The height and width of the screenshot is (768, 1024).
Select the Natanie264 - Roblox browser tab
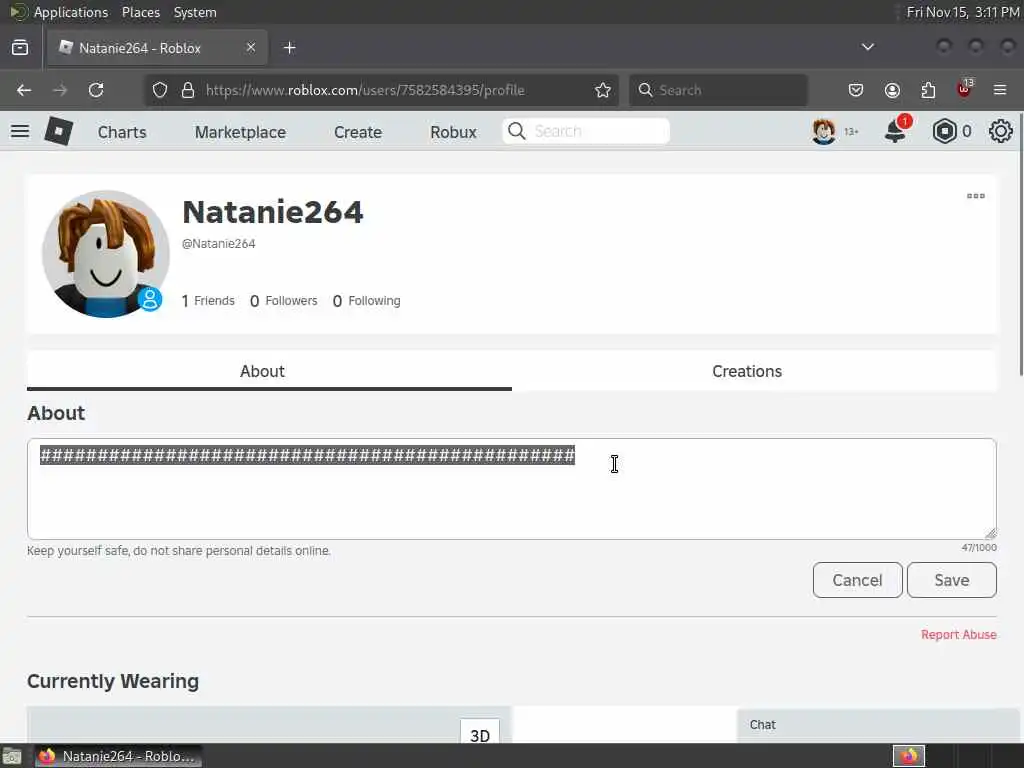157,48
